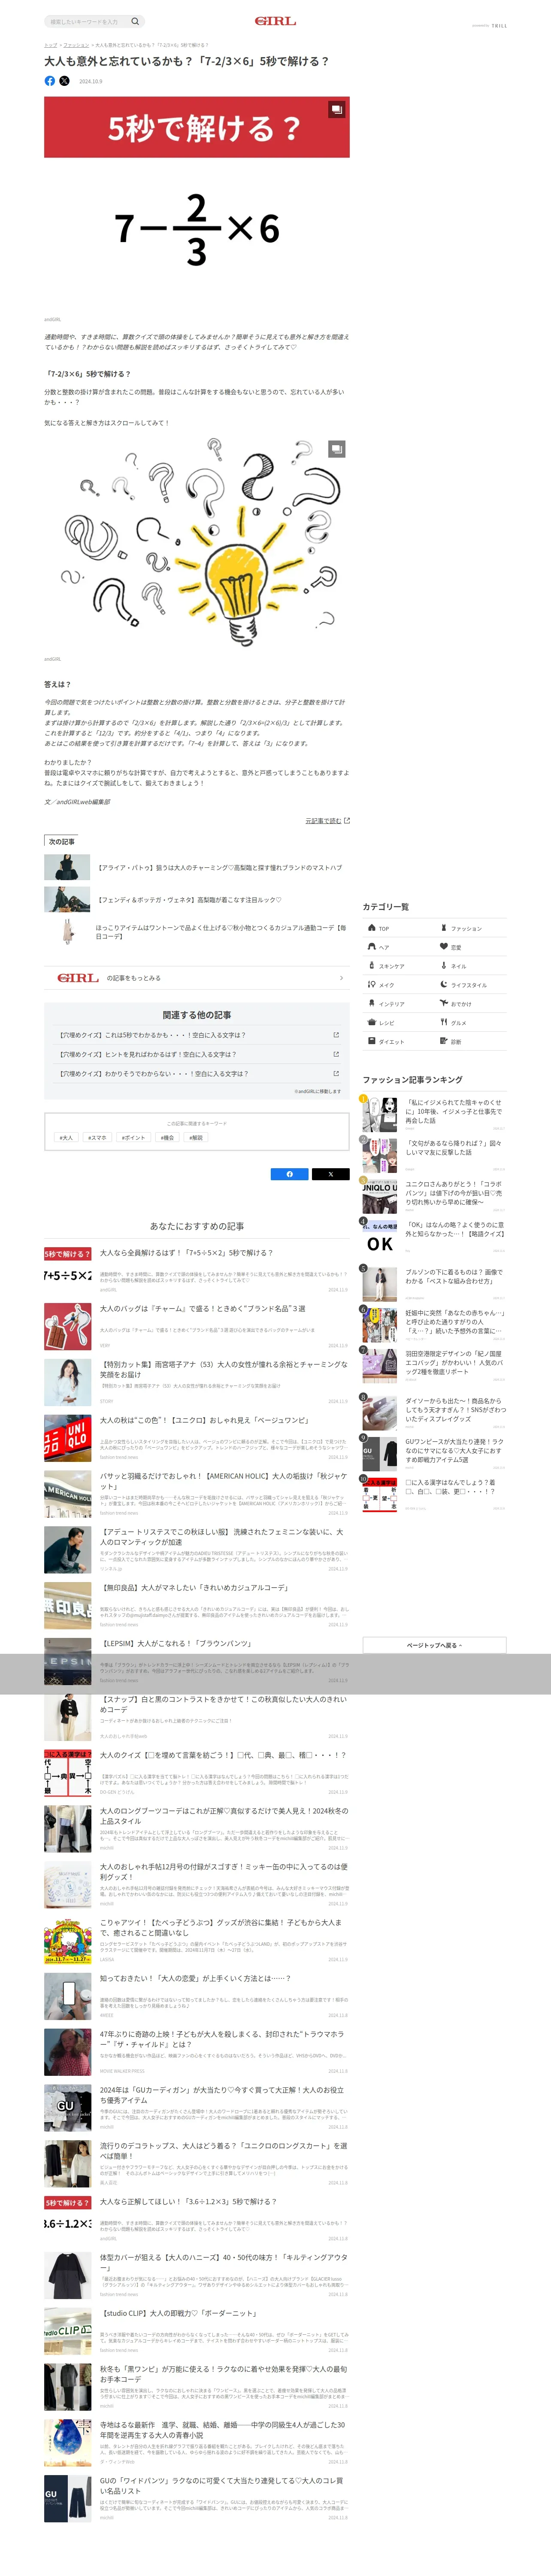Open recommended article 大人のバッグはチャーム
This screenshot has width=551, height=2576.
[x=197, y=1326]
